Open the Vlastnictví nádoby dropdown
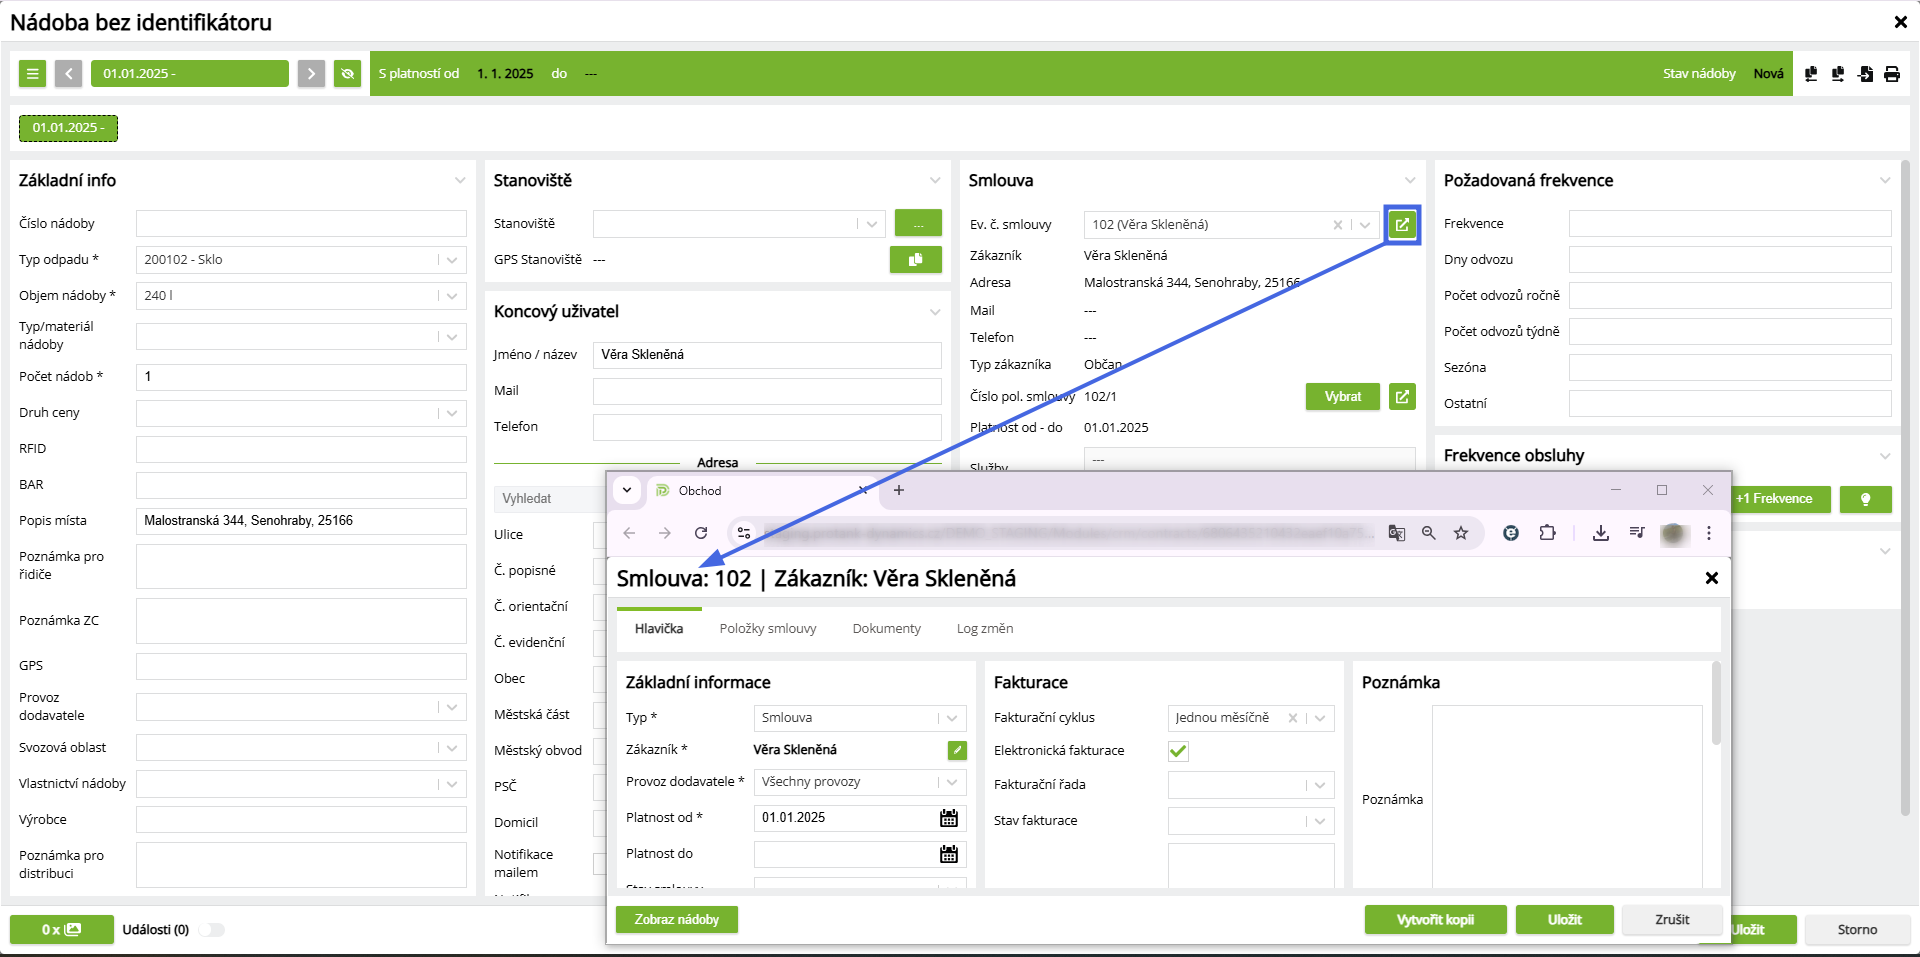 452,784
